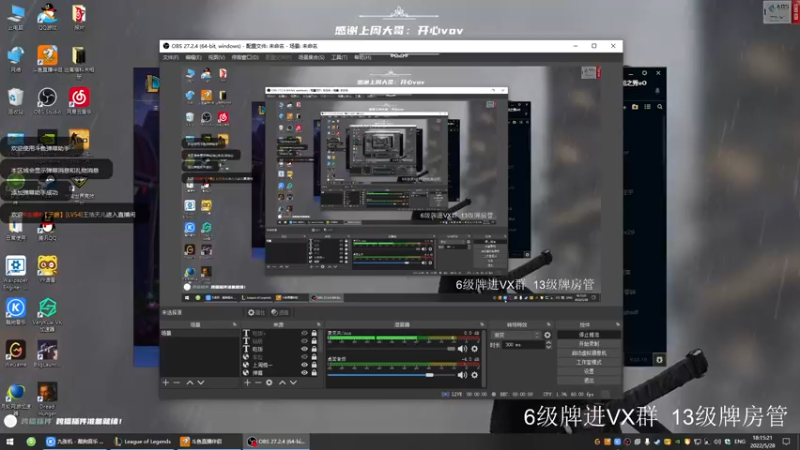Open the Wallpaper Engine desktop shortcut

click(15, 273)
